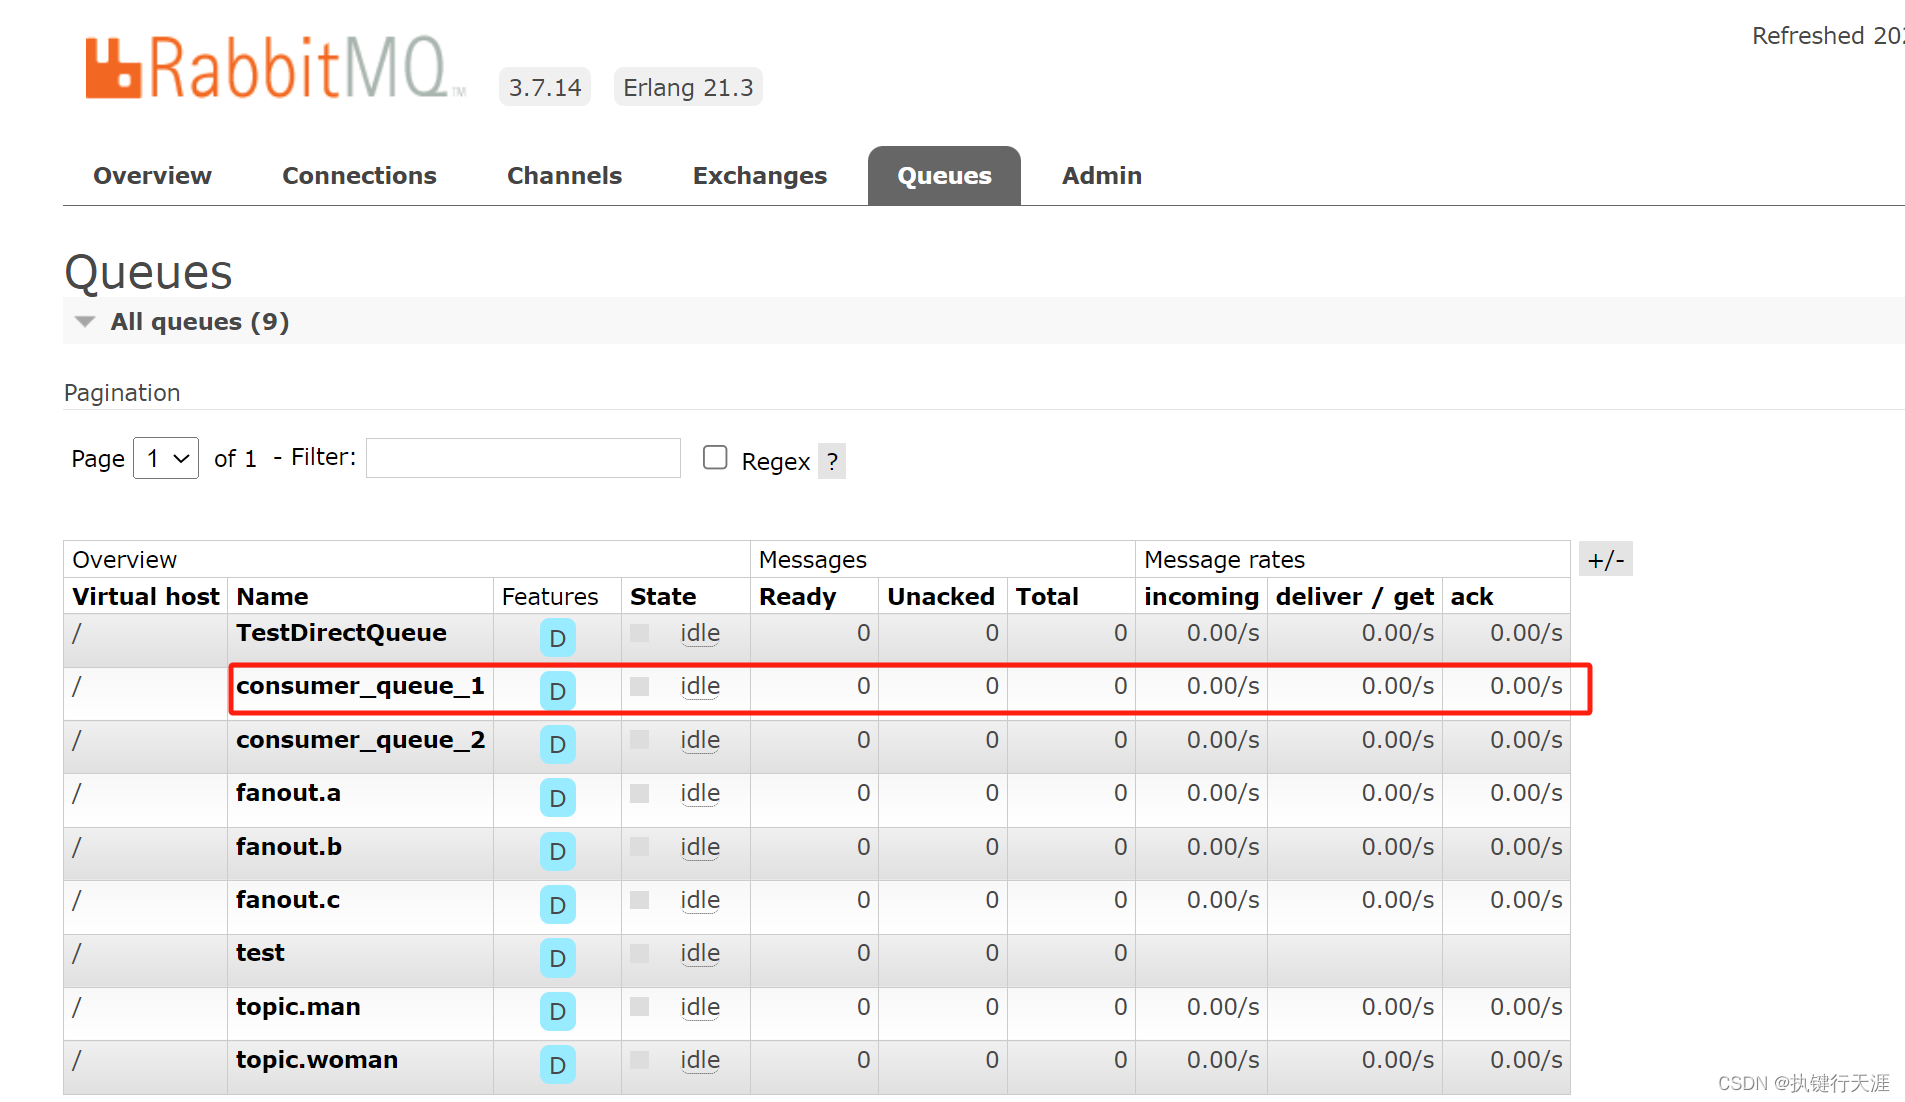Open the Regex help question mark
The image size is (1905, 1102).
[x=832, y=461]
